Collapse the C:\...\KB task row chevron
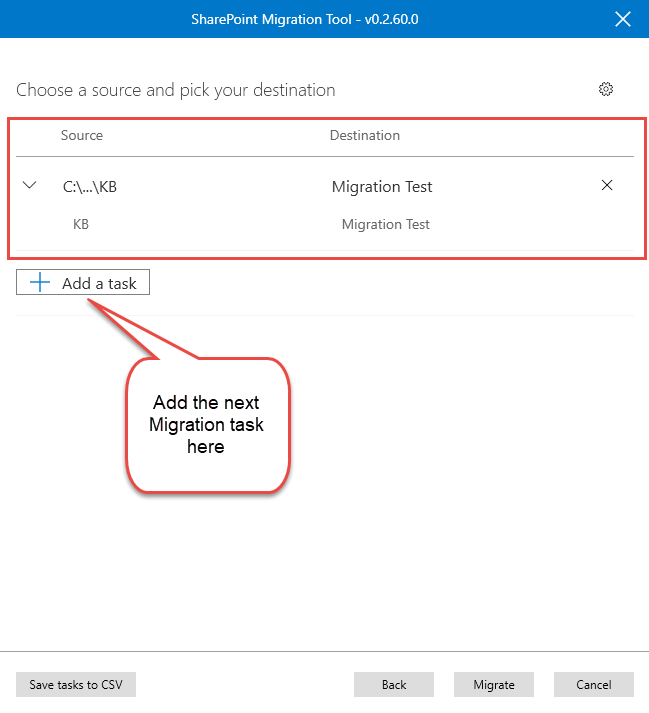The image size is (649, 713). click(x=29, y=185)
